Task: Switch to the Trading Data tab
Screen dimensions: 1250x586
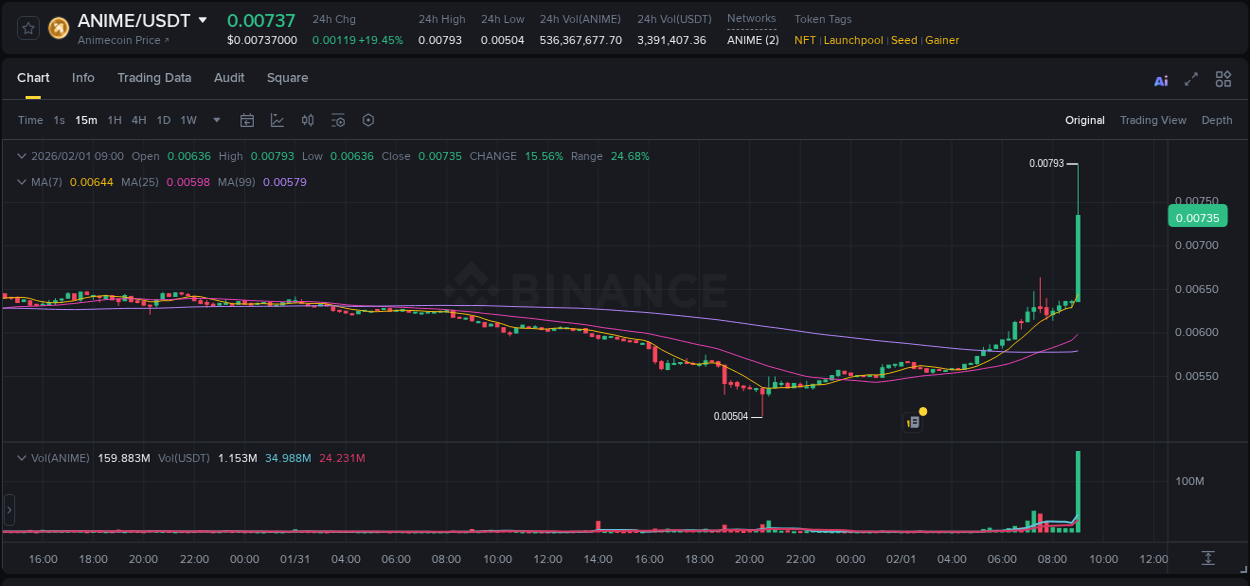Action: pyautogui.click(x=154, y=78)
